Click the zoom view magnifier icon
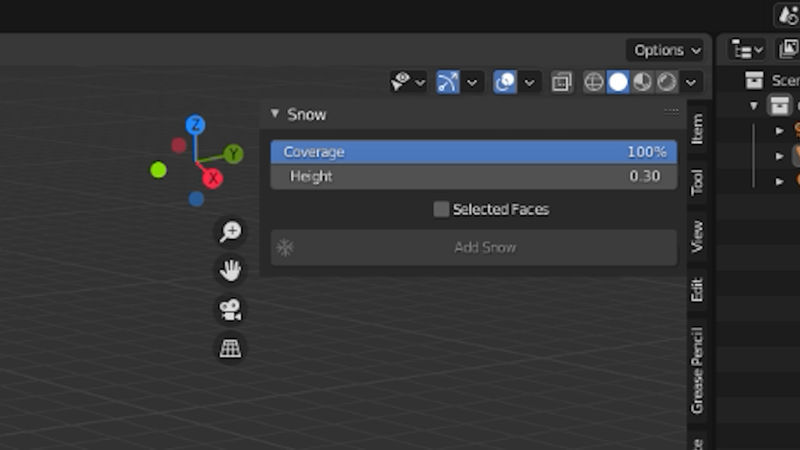The width and height of the screenshot is (800, 450). 231,231
